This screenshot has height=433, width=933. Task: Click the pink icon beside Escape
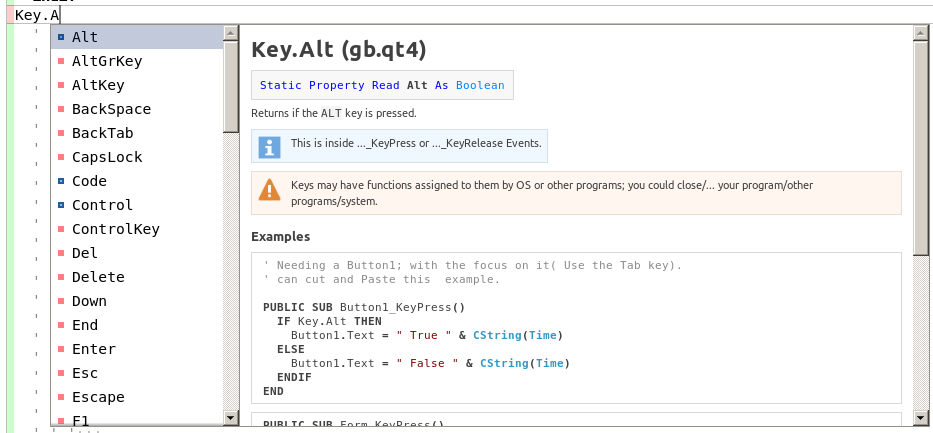click(61, 397)
